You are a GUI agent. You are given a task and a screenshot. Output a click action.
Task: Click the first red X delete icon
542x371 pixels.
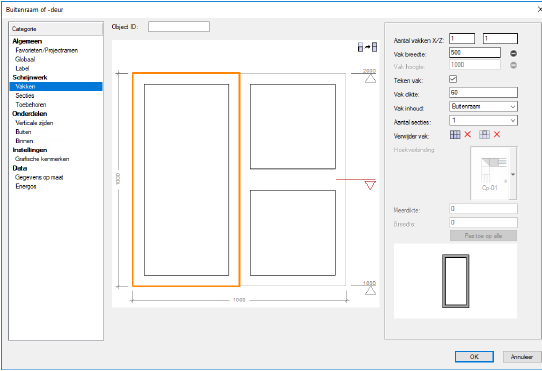tap(467, 135)
